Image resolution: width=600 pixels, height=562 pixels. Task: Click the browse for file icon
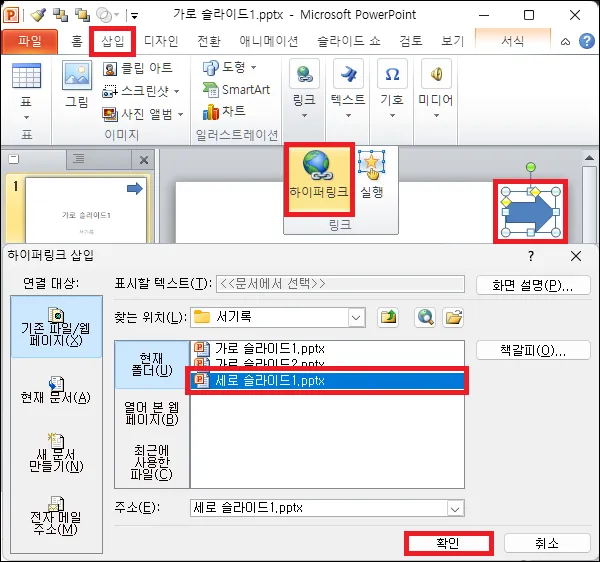click(453, 318)
